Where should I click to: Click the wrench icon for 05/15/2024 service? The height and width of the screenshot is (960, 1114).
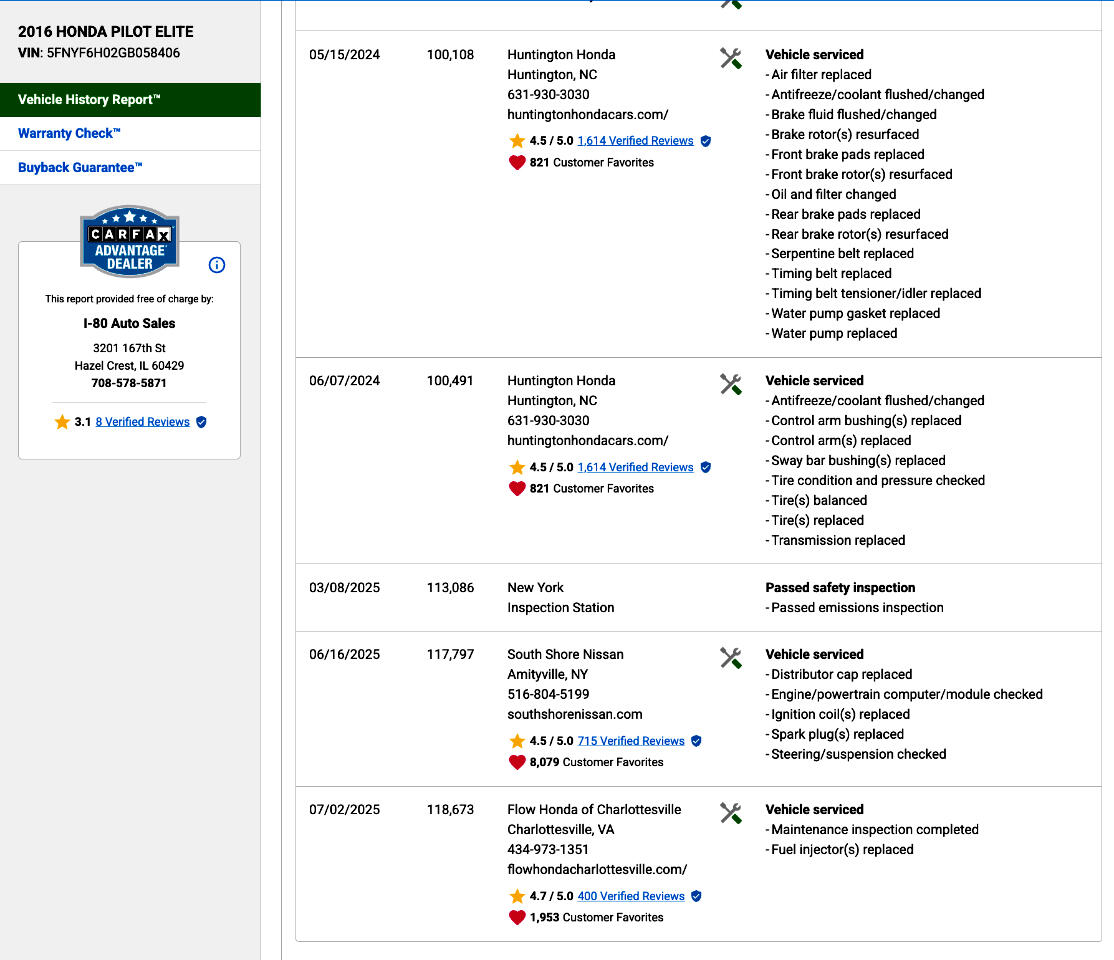(731, 58)
